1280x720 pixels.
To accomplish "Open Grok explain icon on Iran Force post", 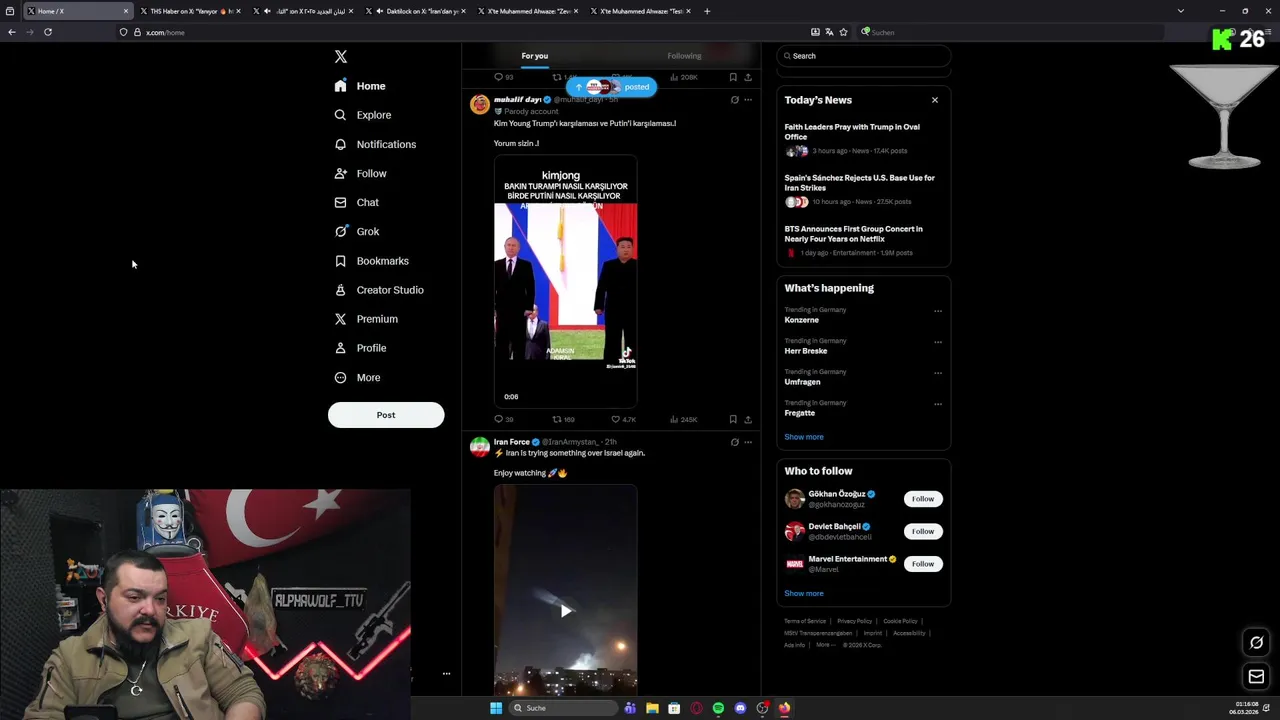I will point(735,442).
